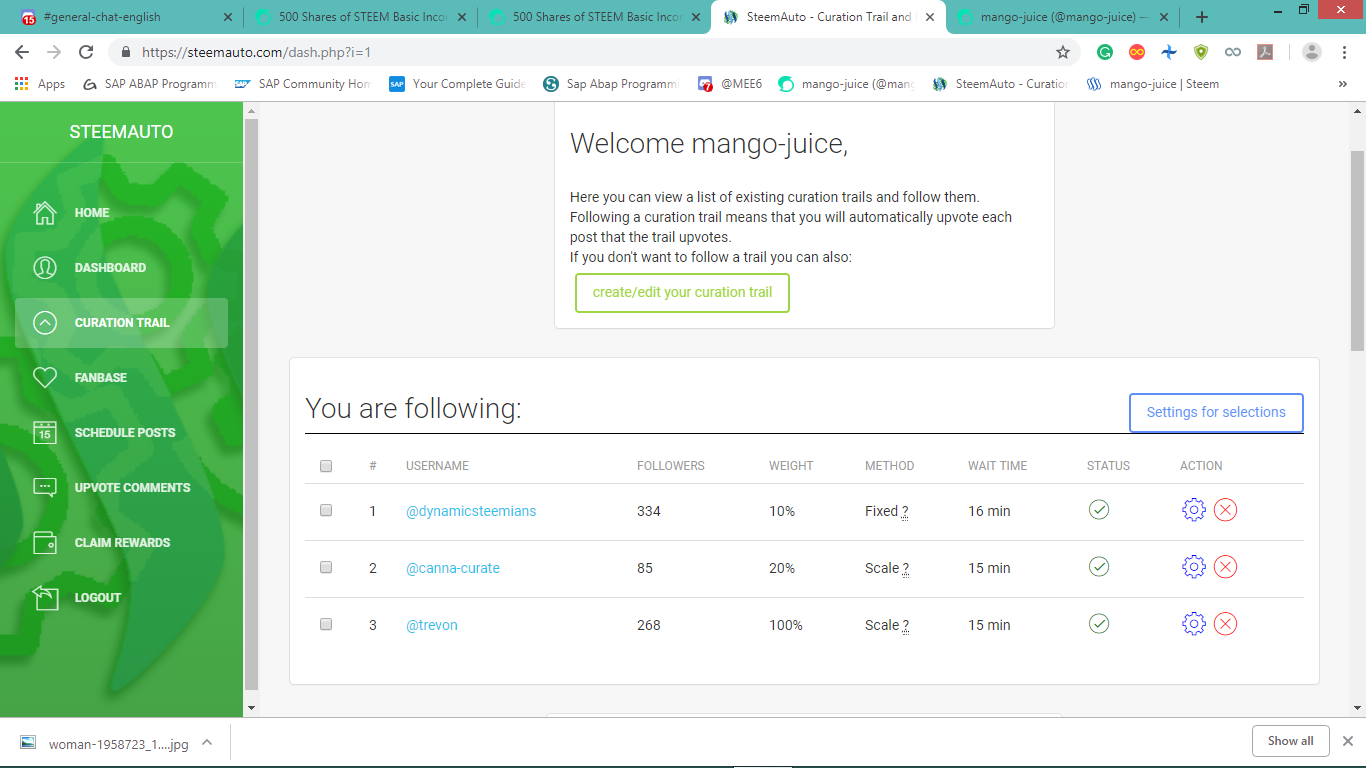Unfollow @dynamicsteemians with red X icon
The image size is (1366, 768).
pos(1225,510)
